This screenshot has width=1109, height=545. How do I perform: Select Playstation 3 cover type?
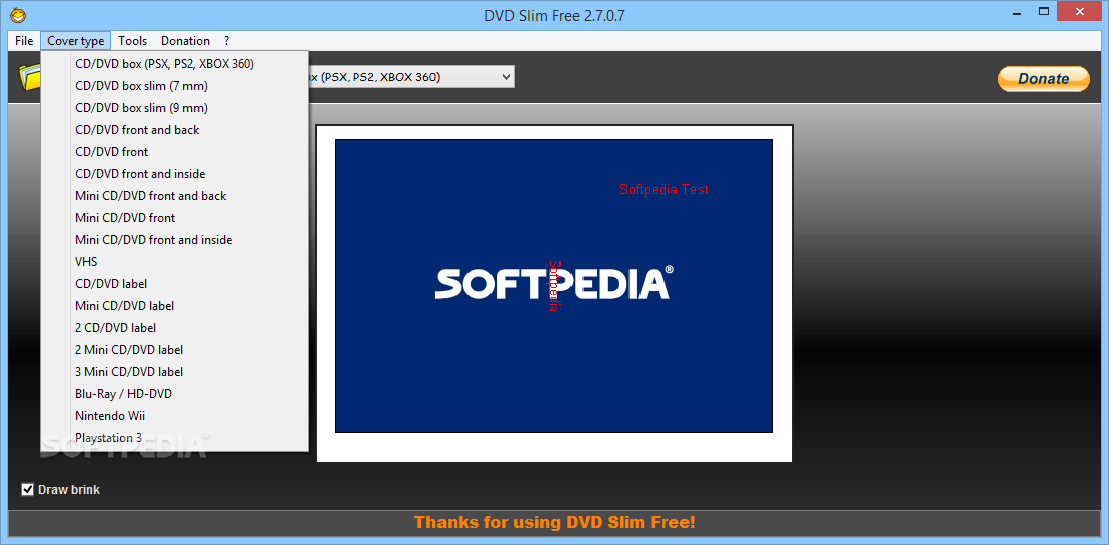[175, 438]
